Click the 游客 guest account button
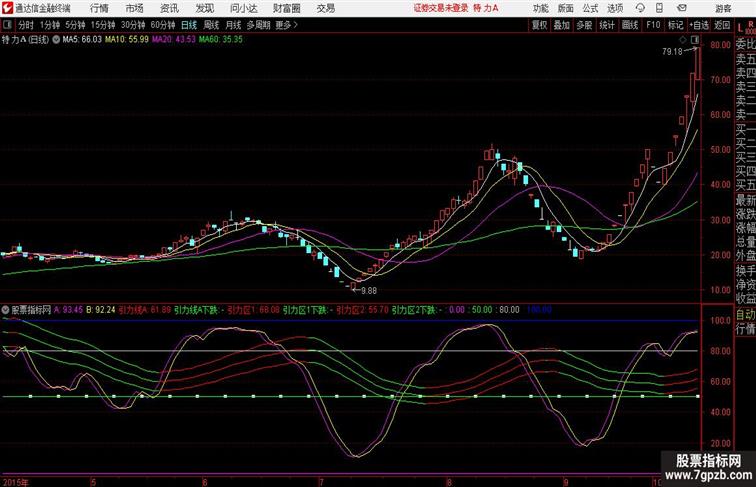The width and height of the screenshot is (756, 487). click(723, 8)
